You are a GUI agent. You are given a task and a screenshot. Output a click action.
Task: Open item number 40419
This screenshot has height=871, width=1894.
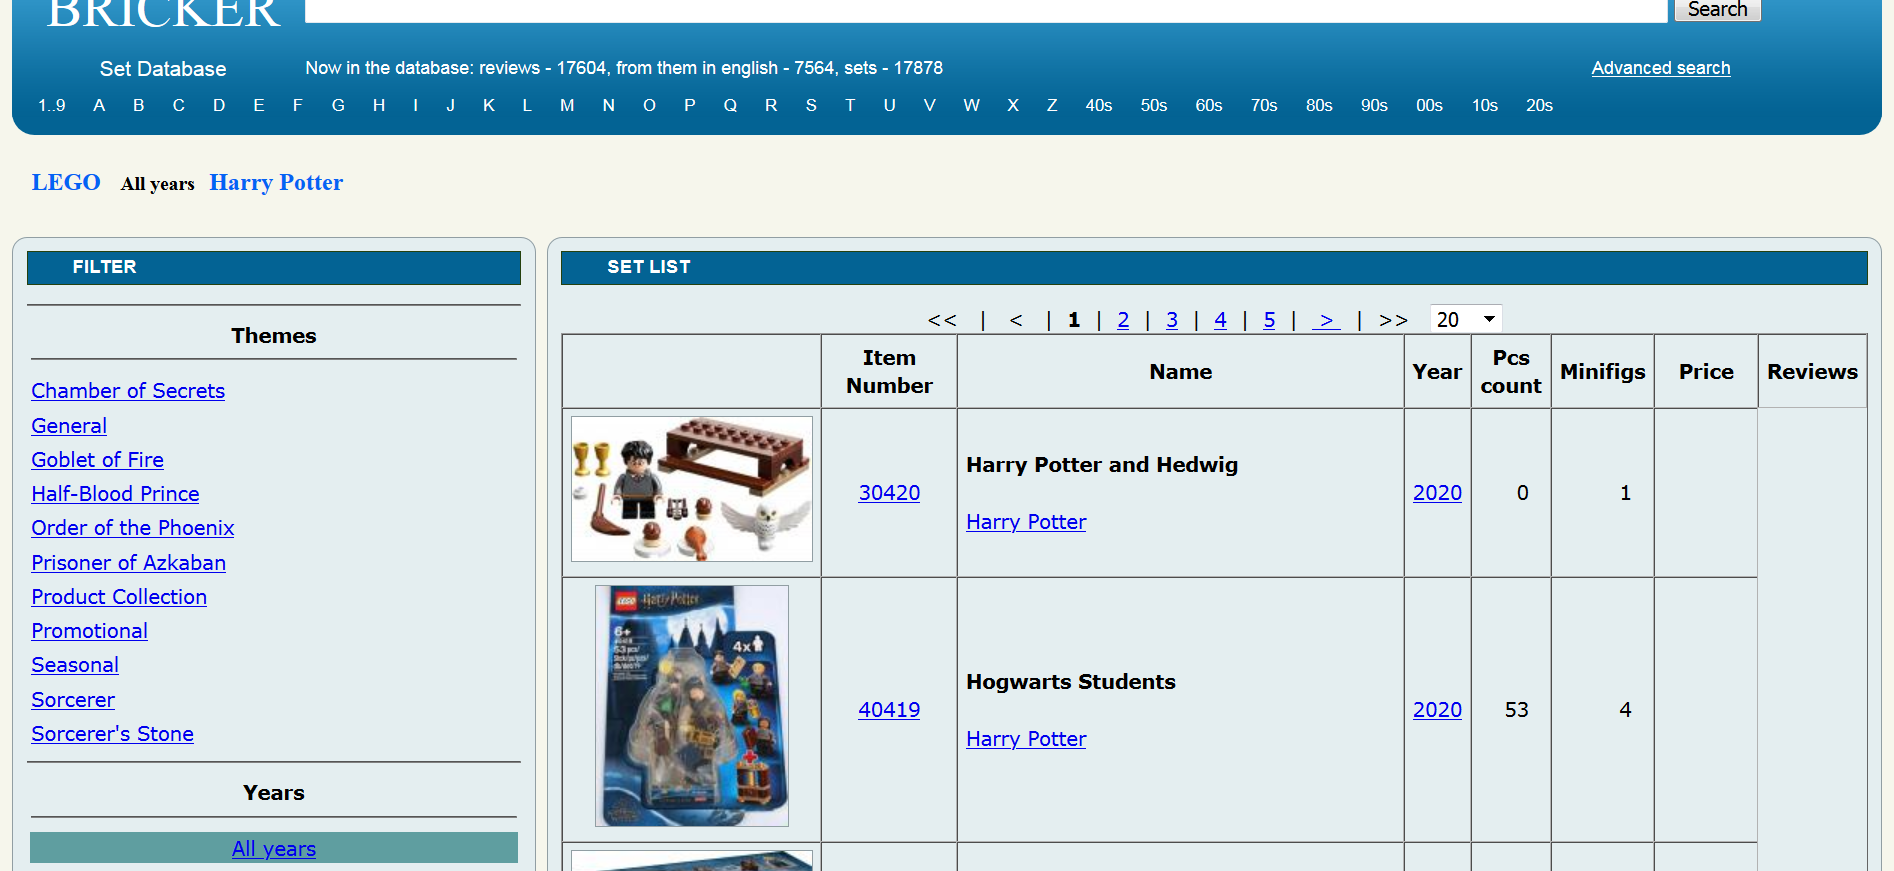pos(889,710)
